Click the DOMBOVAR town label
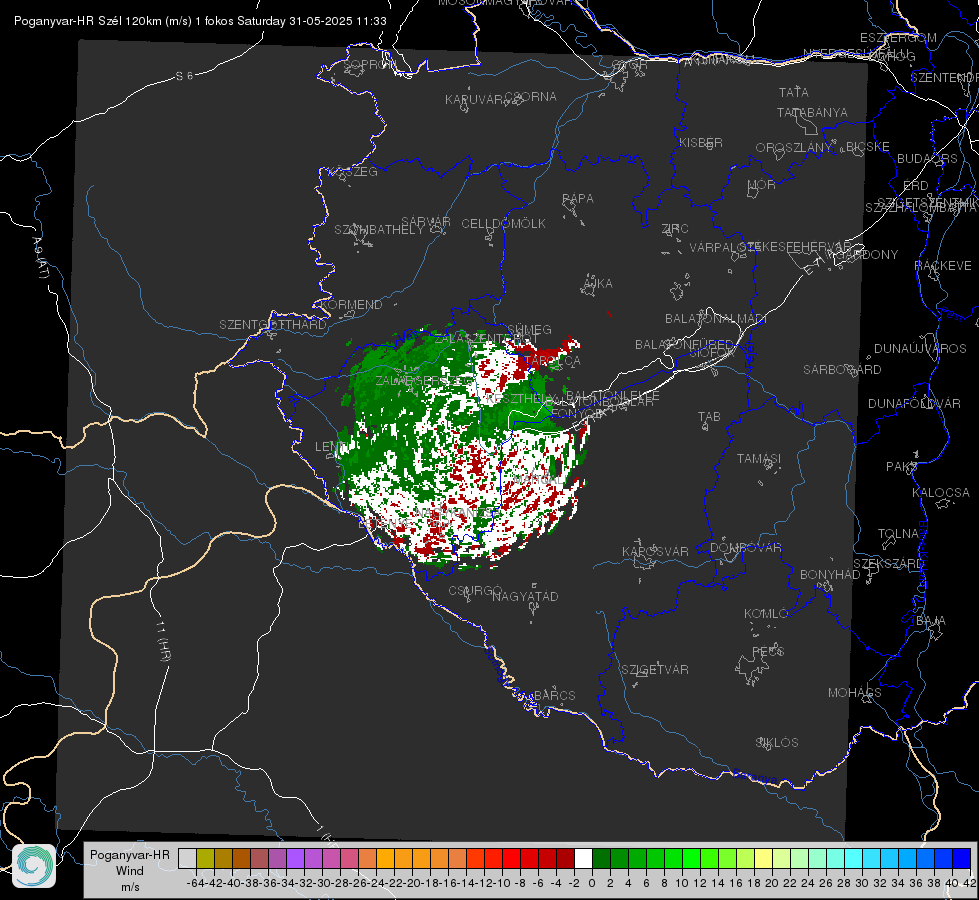This screenshot has height=900, width=979. (745, 548)
